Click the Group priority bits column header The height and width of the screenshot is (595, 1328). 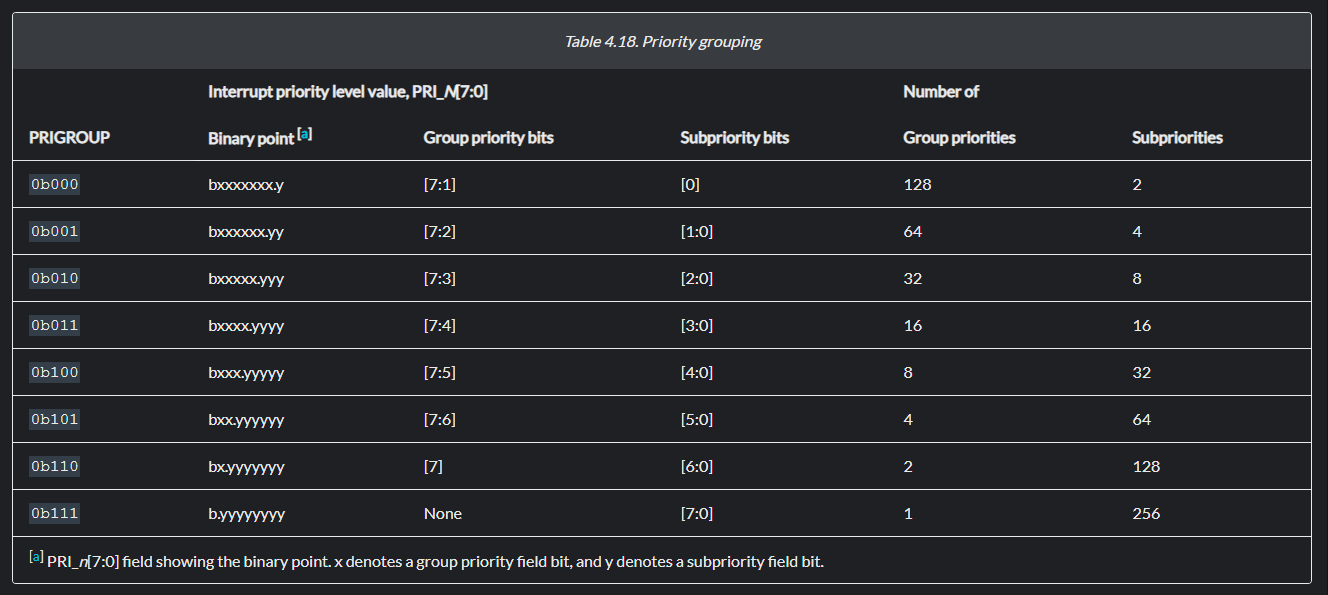(x=488, y=138)
